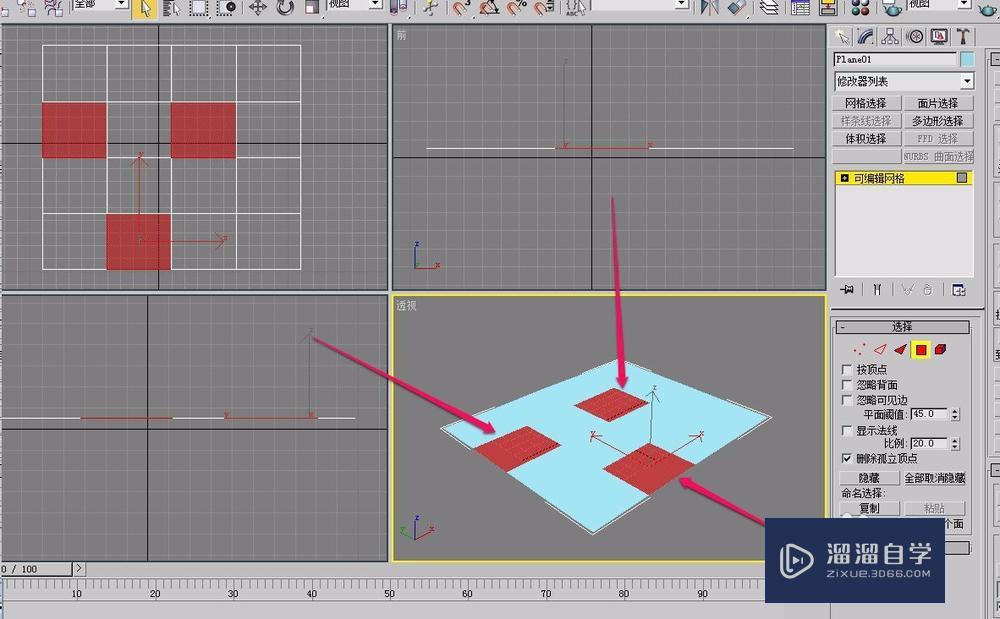This screenshot has width=1000, height=619.
Task: Enable the 忽略可见边 checkbox
Action: (847, 400)
